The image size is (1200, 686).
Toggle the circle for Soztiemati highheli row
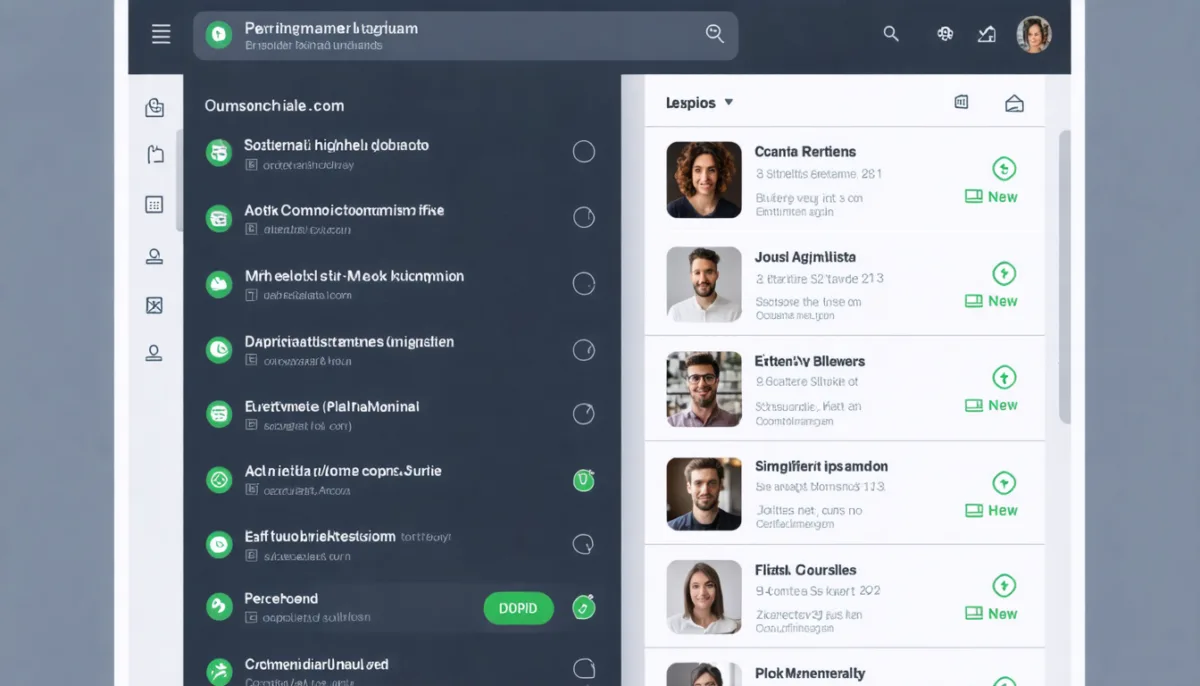click(x=584, y=152)
